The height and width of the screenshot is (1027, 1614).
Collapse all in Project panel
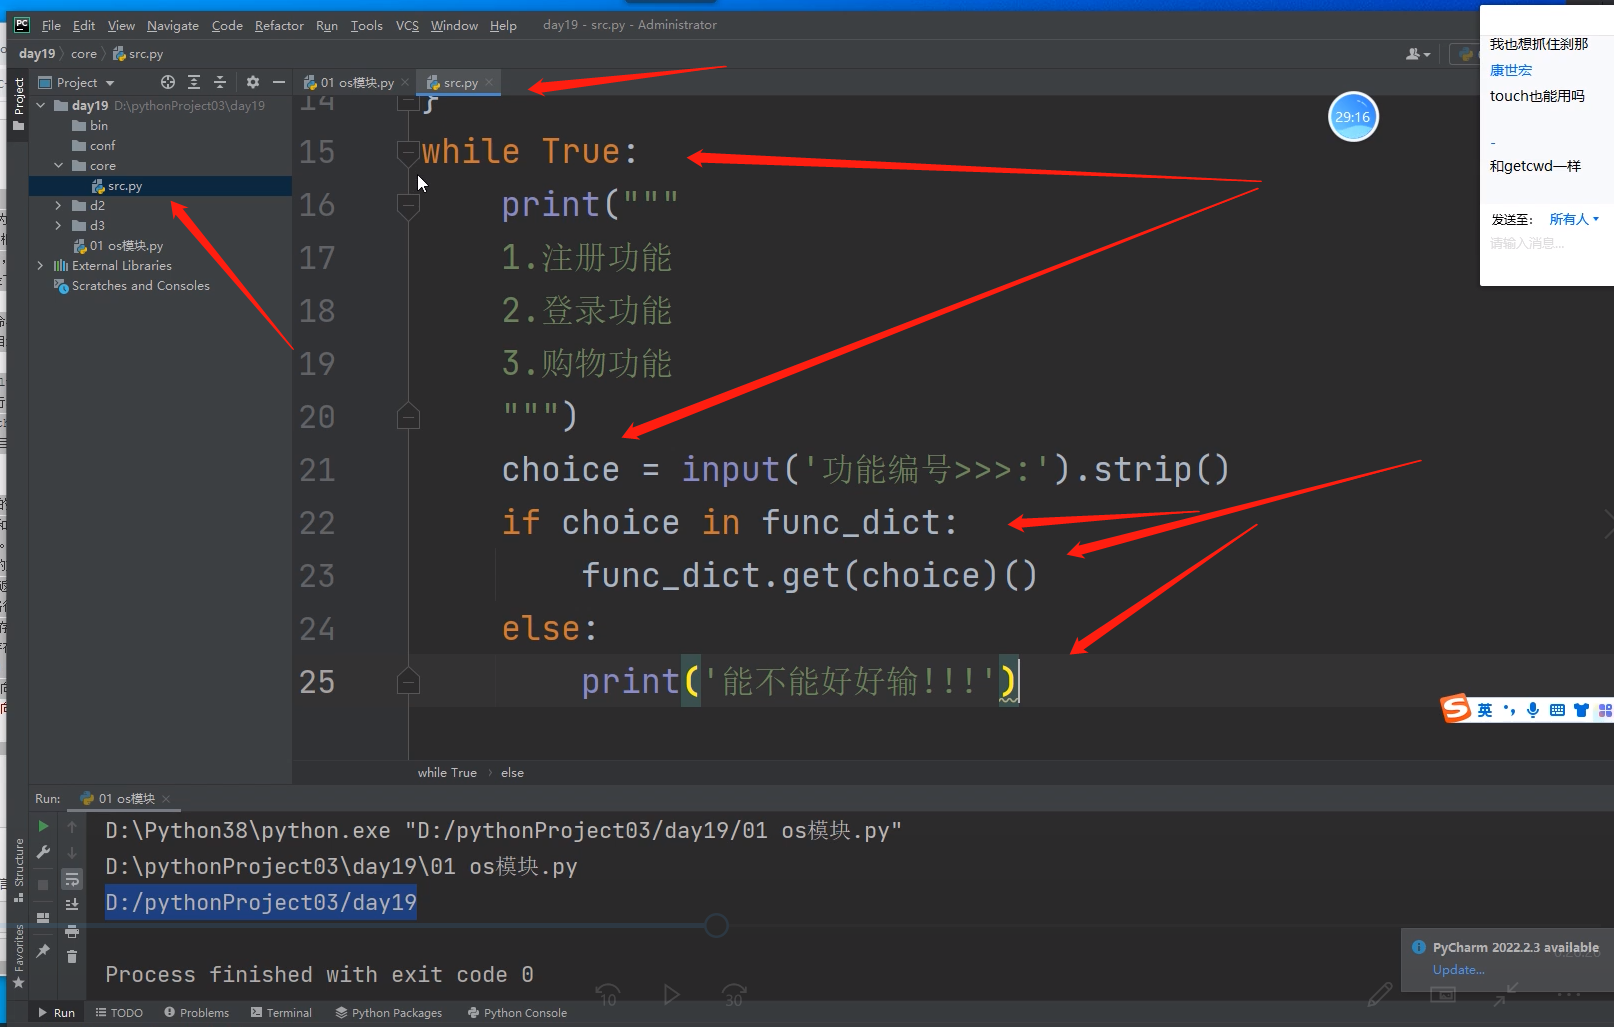[220, 82]
